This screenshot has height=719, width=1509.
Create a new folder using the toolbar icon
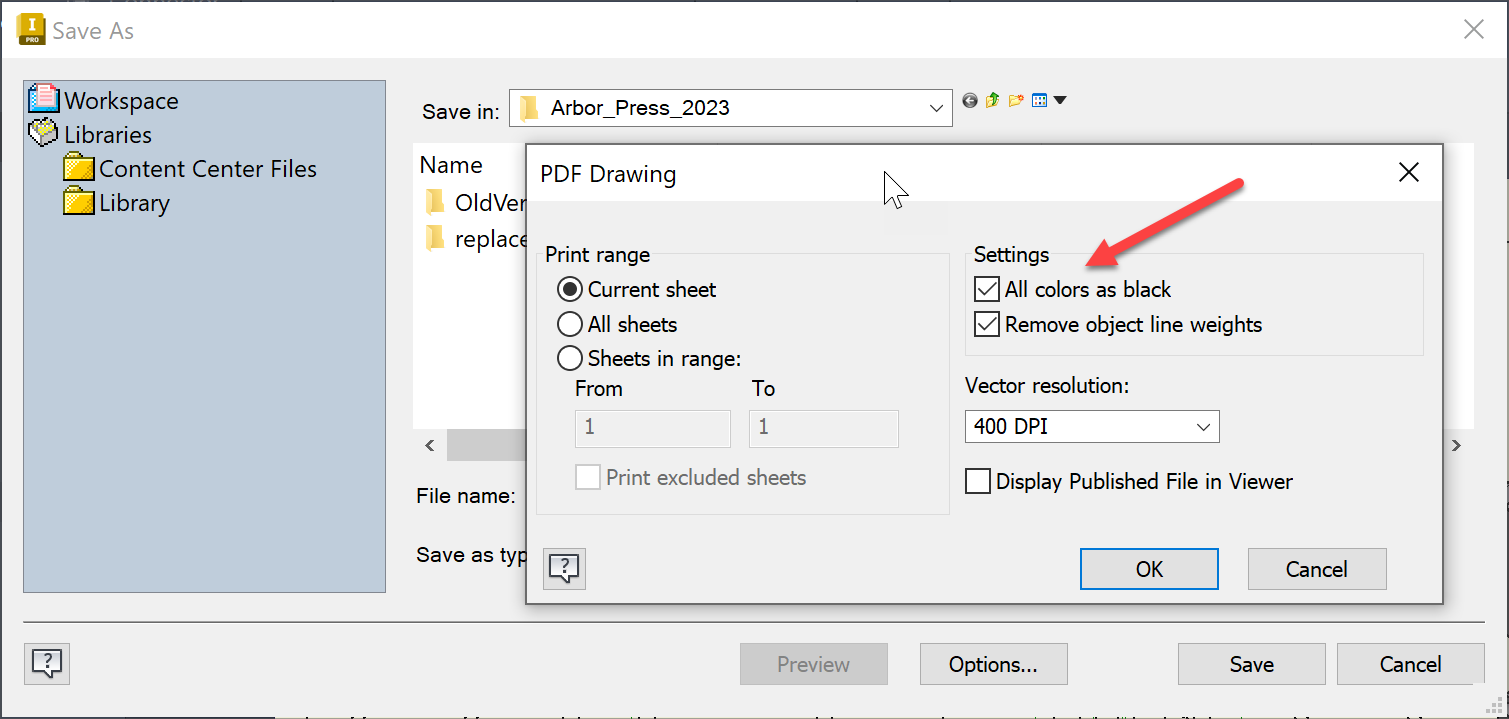pos(1015,100)
